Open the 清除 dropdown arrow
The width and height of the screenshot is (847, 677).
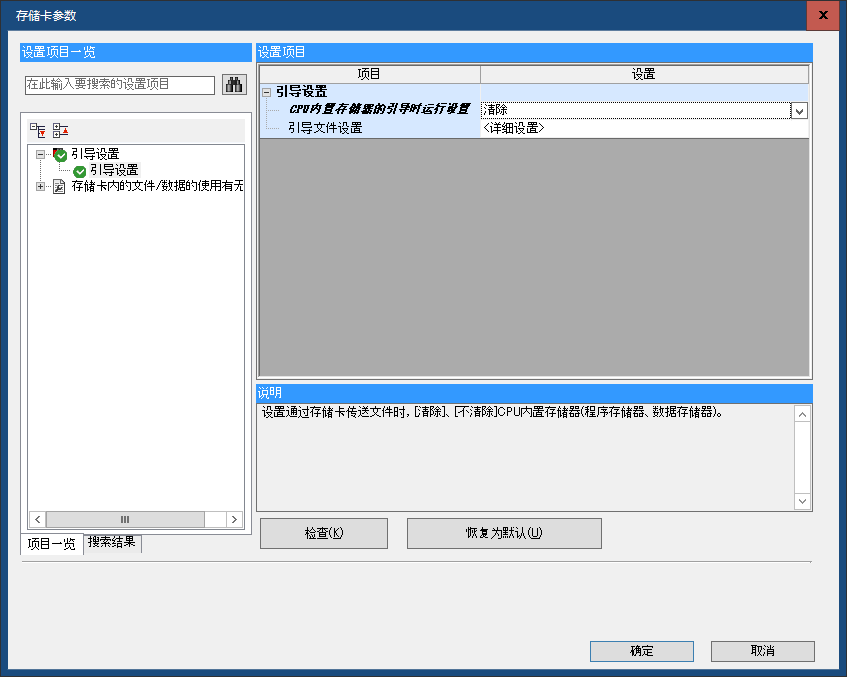click(x=798, y=111)
